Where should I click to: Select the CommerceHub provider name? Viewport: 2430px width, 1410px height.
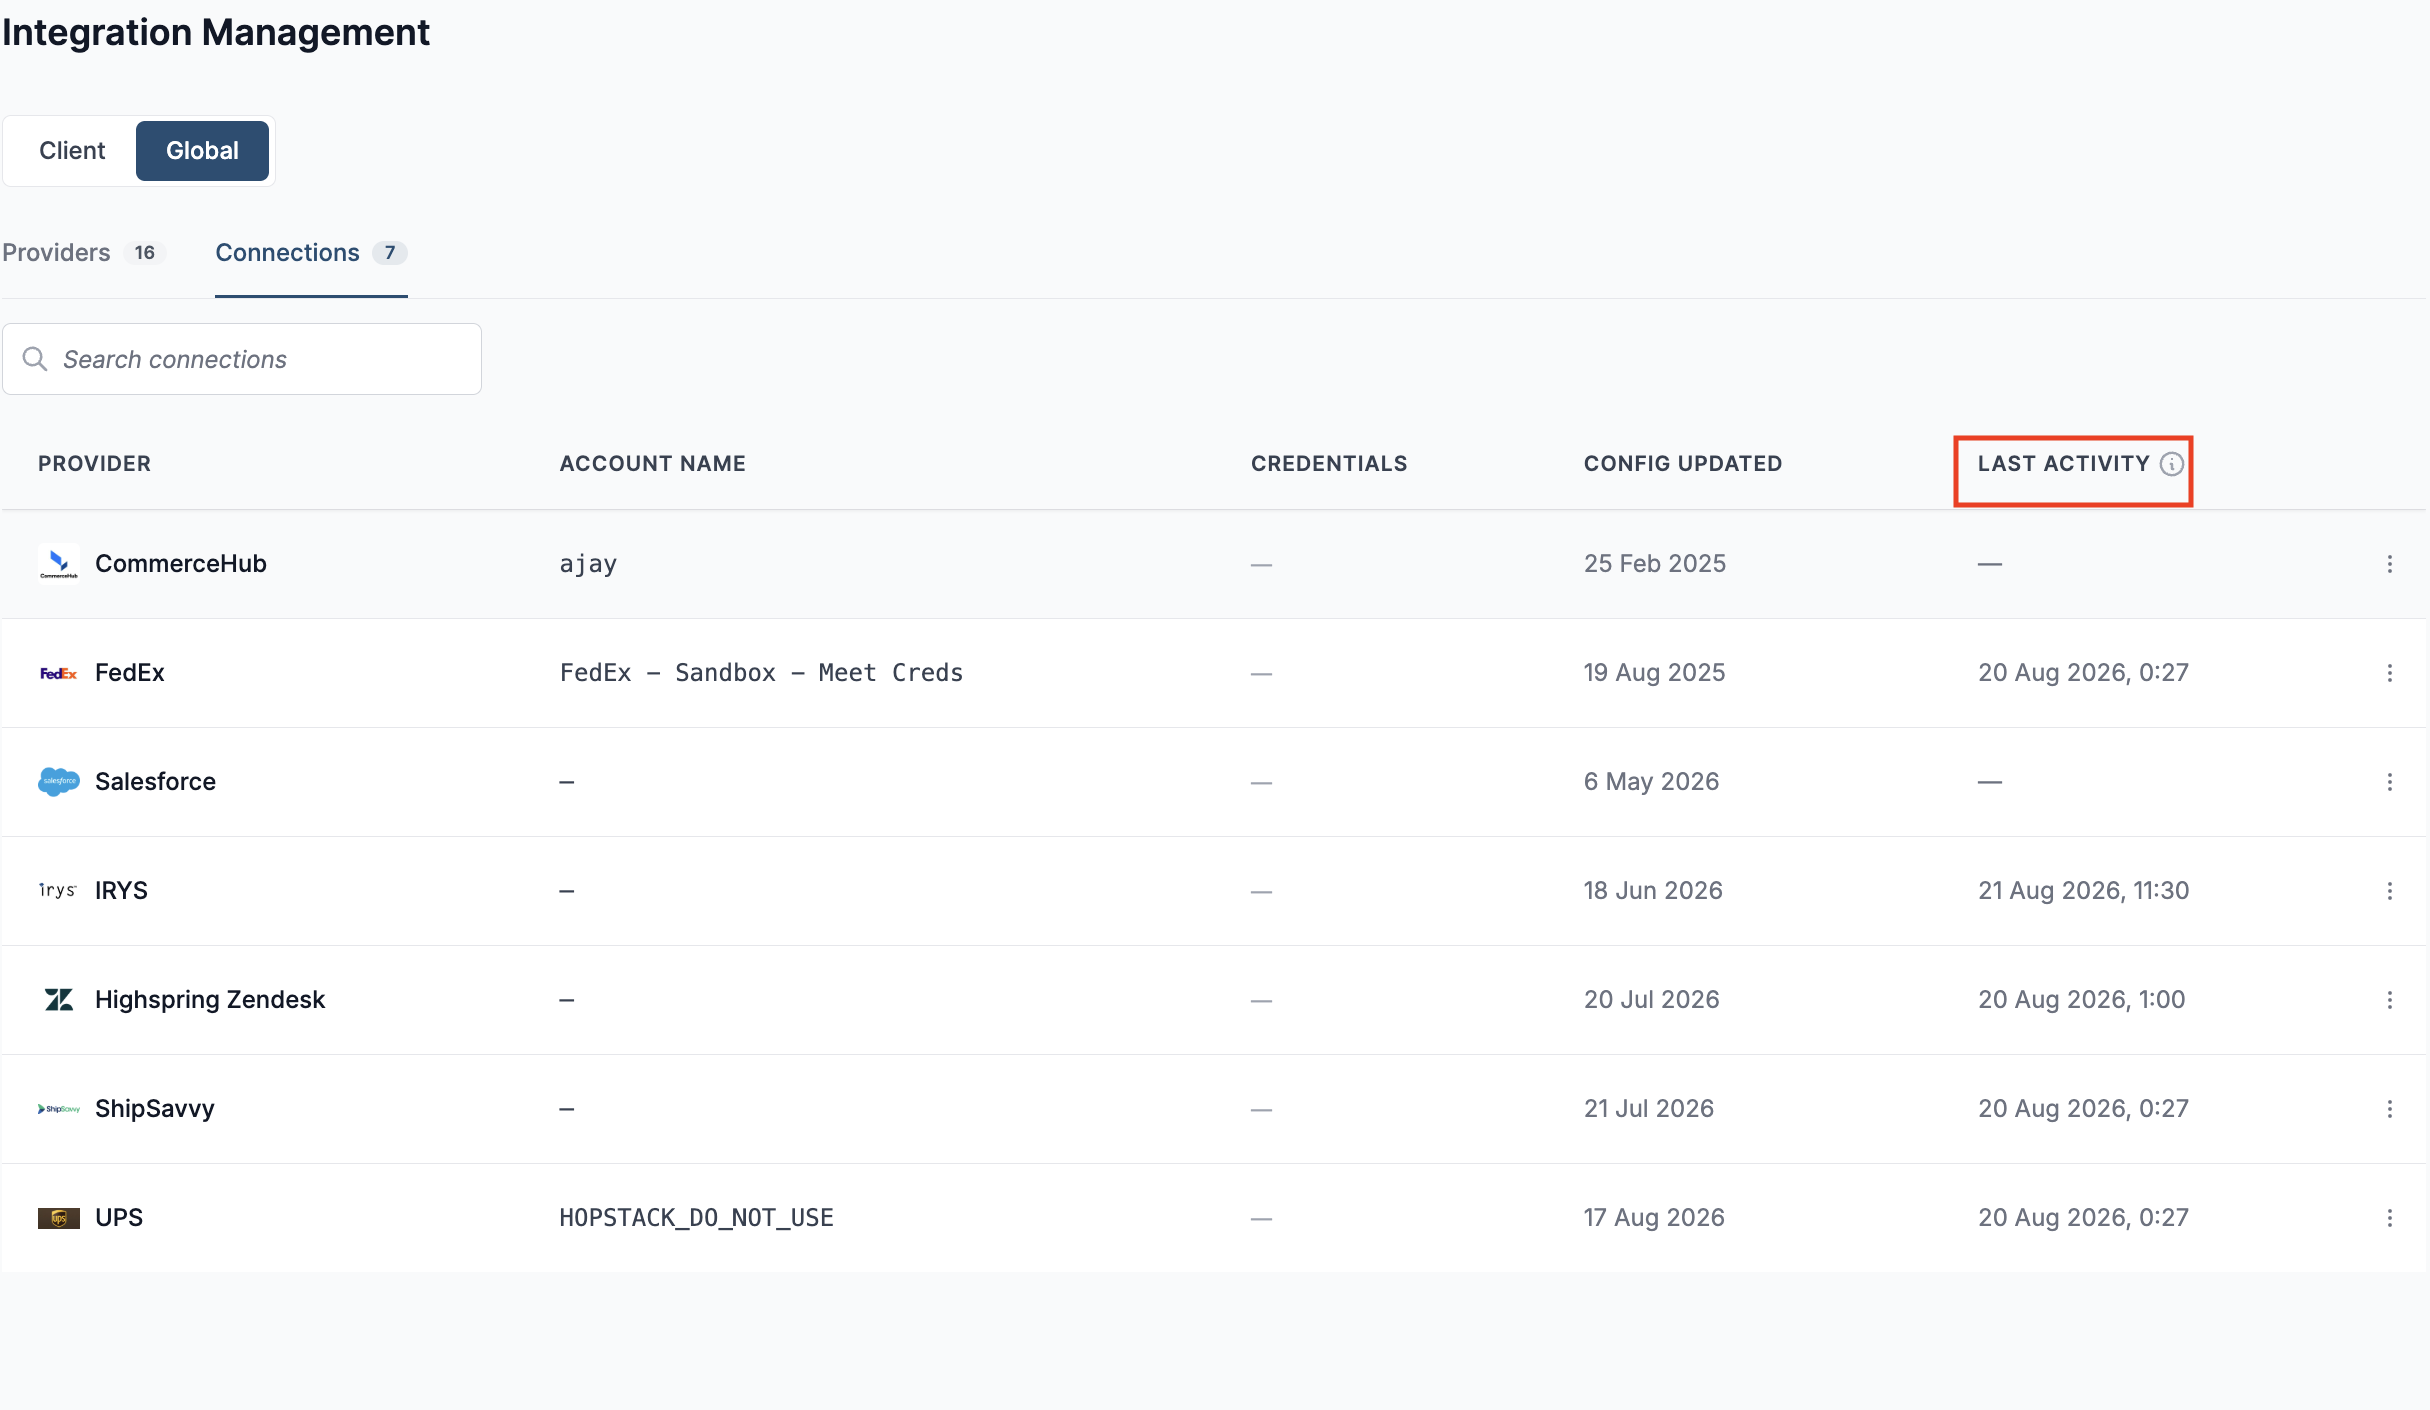(181, 564)
